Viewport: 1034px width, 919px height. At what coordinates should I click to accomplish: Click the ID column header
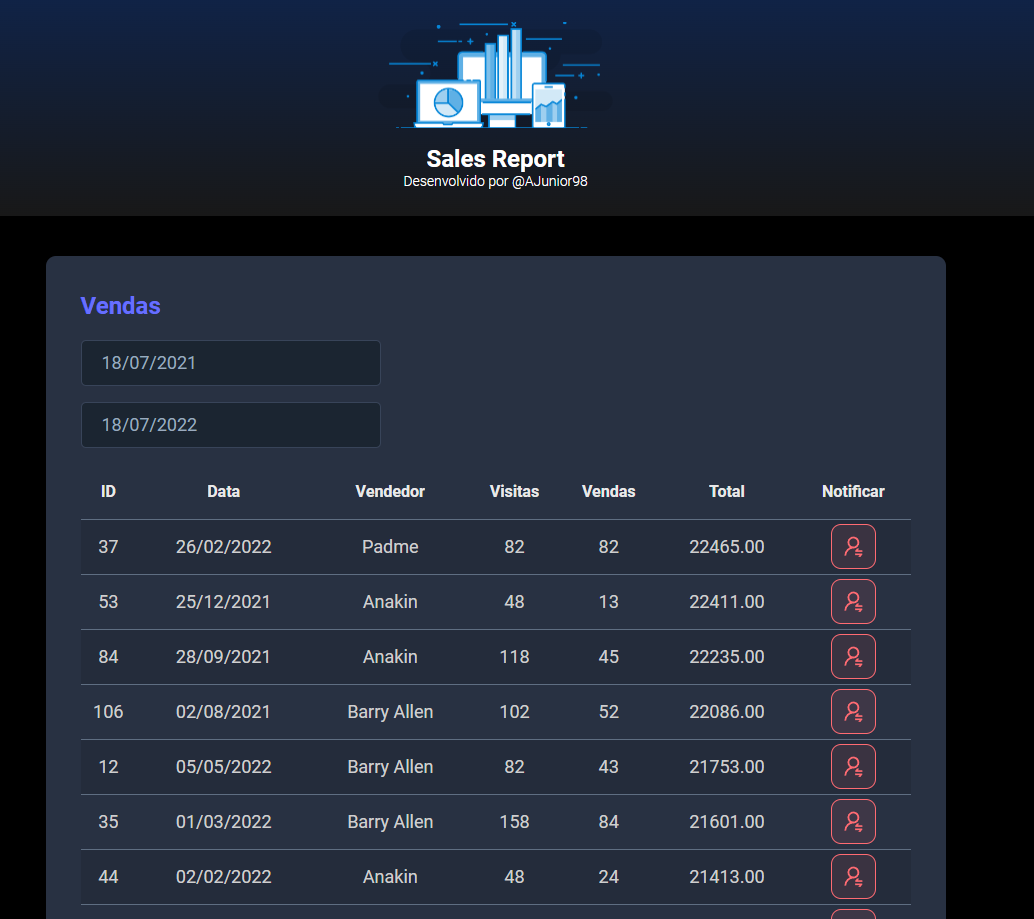pyautogui.click(x=108, y=491)
